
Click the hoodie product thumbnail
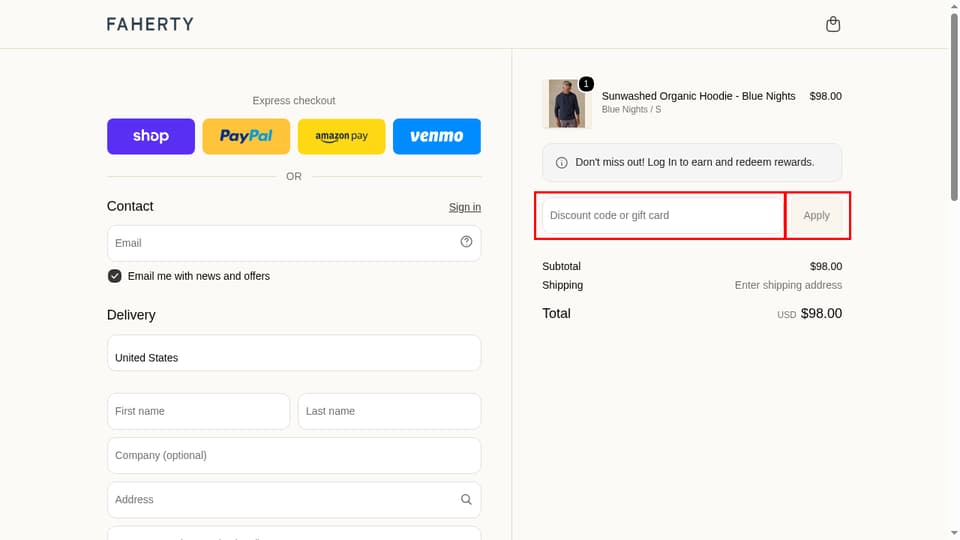[566, 103]
